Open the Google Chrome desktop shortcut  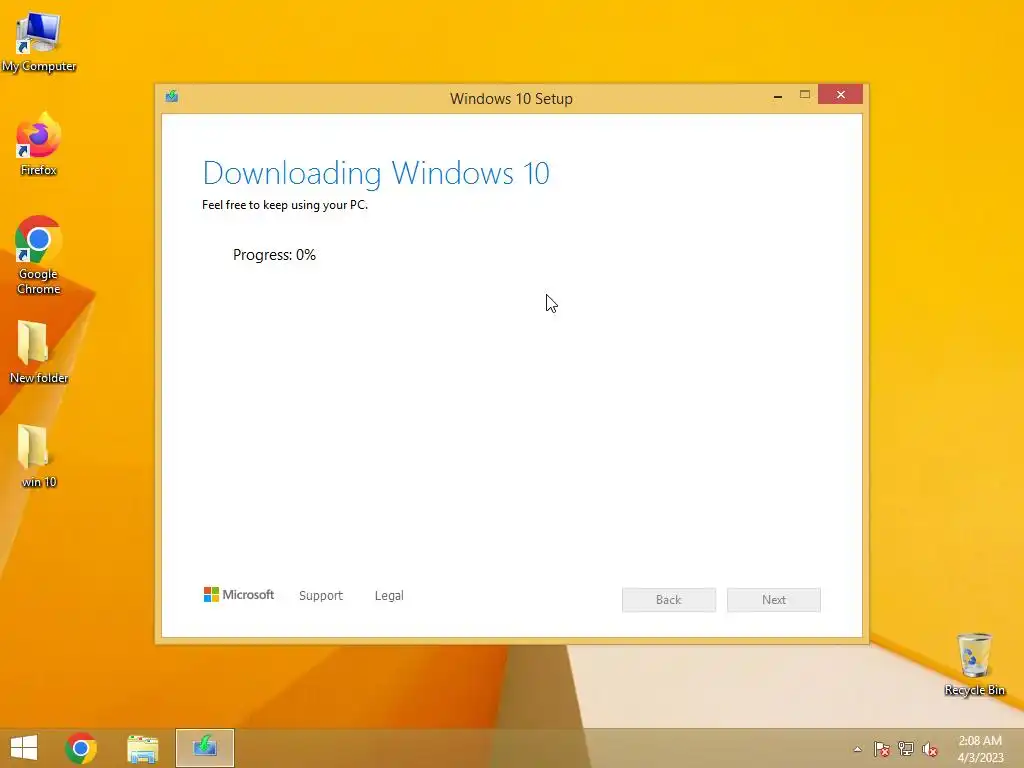point(39,255)
